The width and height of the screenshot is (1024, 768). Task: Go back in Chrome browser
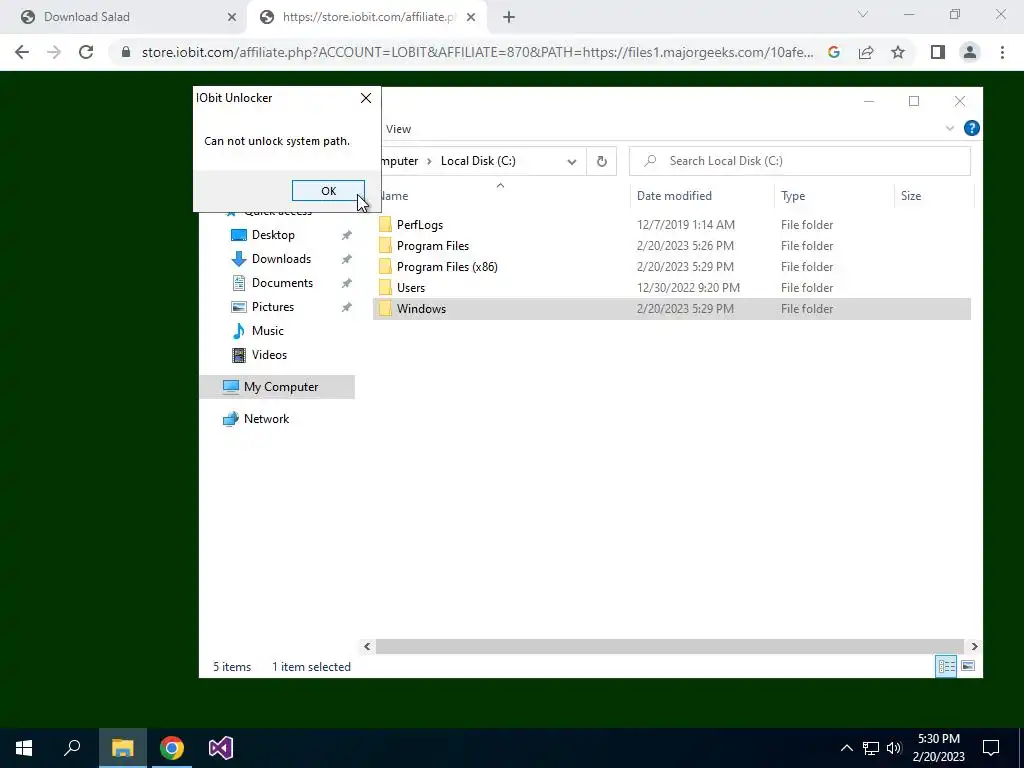point(22,52)
